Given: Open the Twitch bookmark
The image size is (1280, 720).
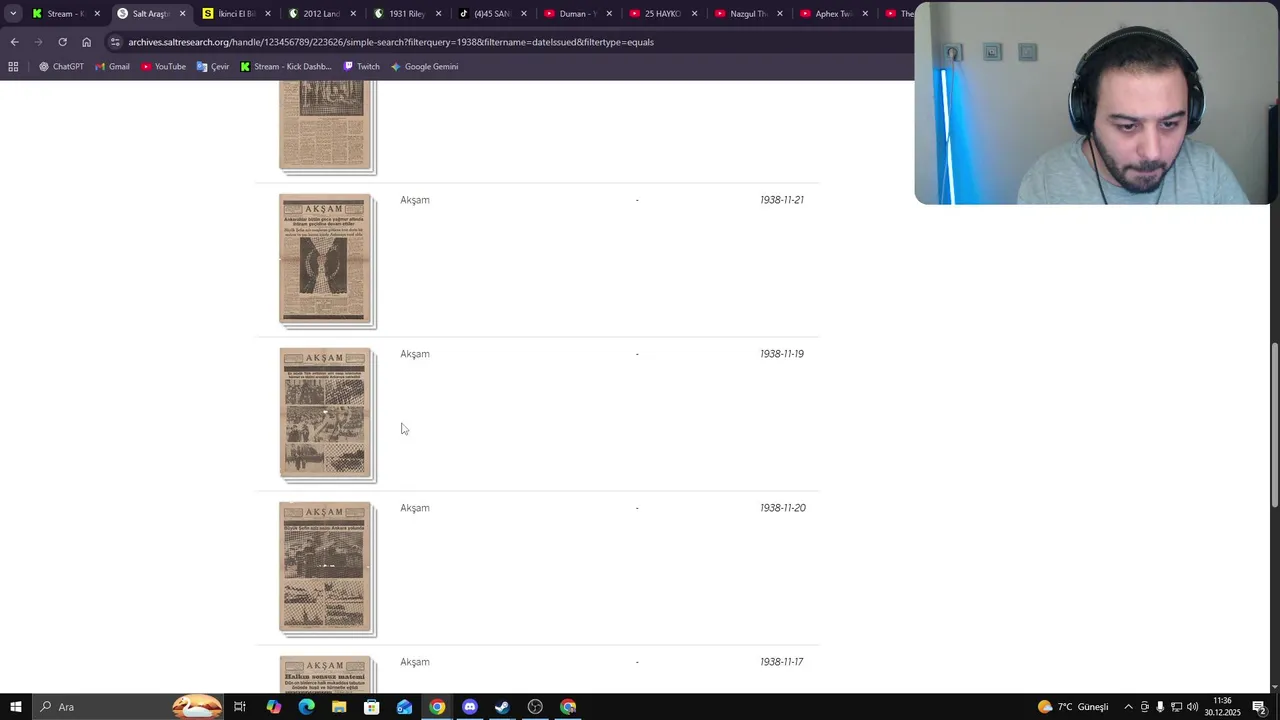Looking at the screenshot, I should [361, 67].
